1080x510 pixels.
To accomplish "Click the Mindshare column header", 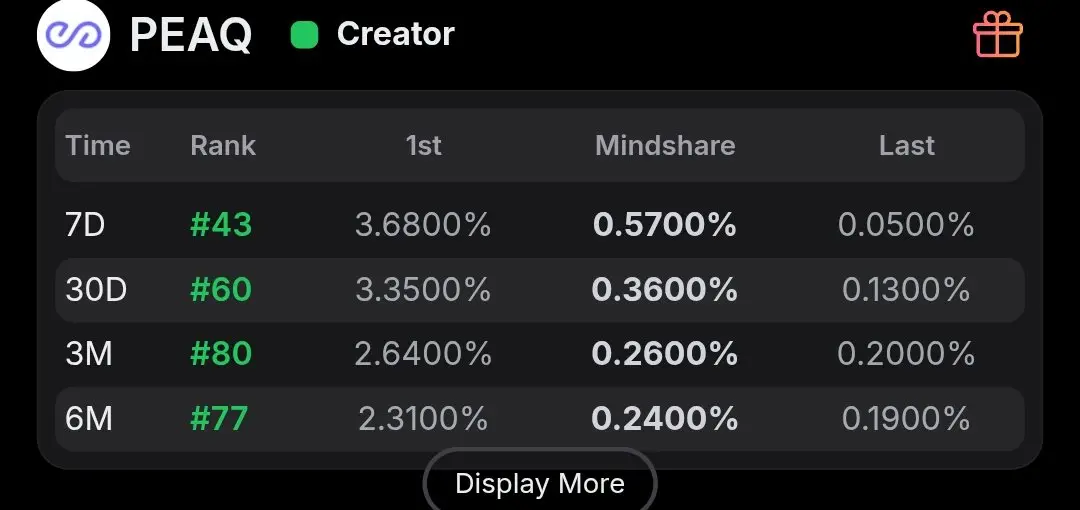I will click(665, 145).
